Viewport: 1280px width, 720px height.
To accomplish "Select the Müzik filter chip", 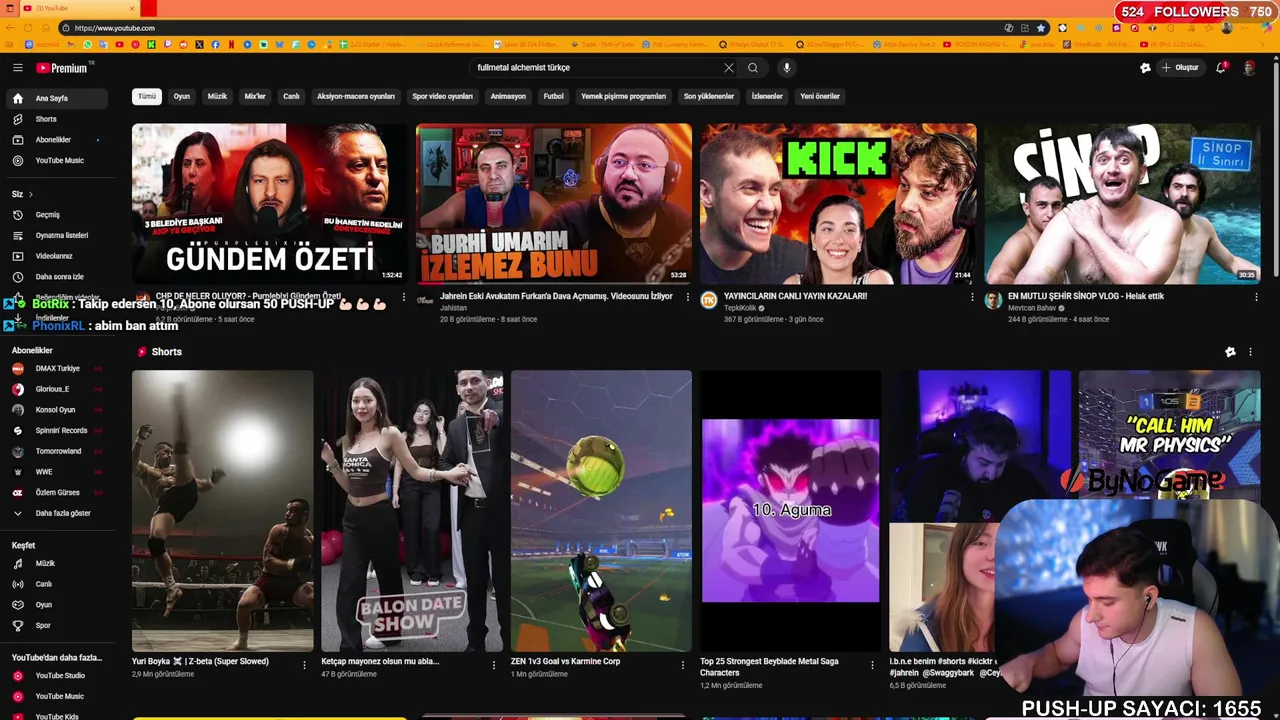I will [217, 96].
